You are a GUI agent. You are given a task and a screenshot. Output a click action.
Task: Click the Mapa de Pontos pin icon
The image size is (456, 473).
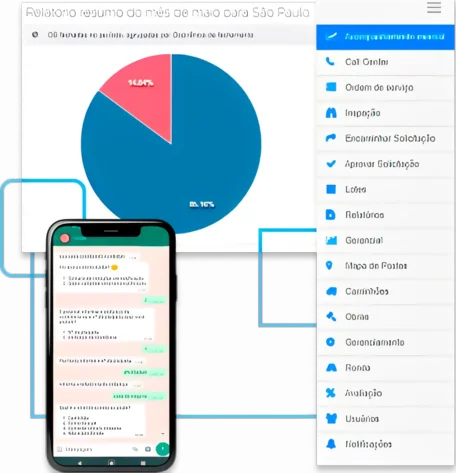329,265
